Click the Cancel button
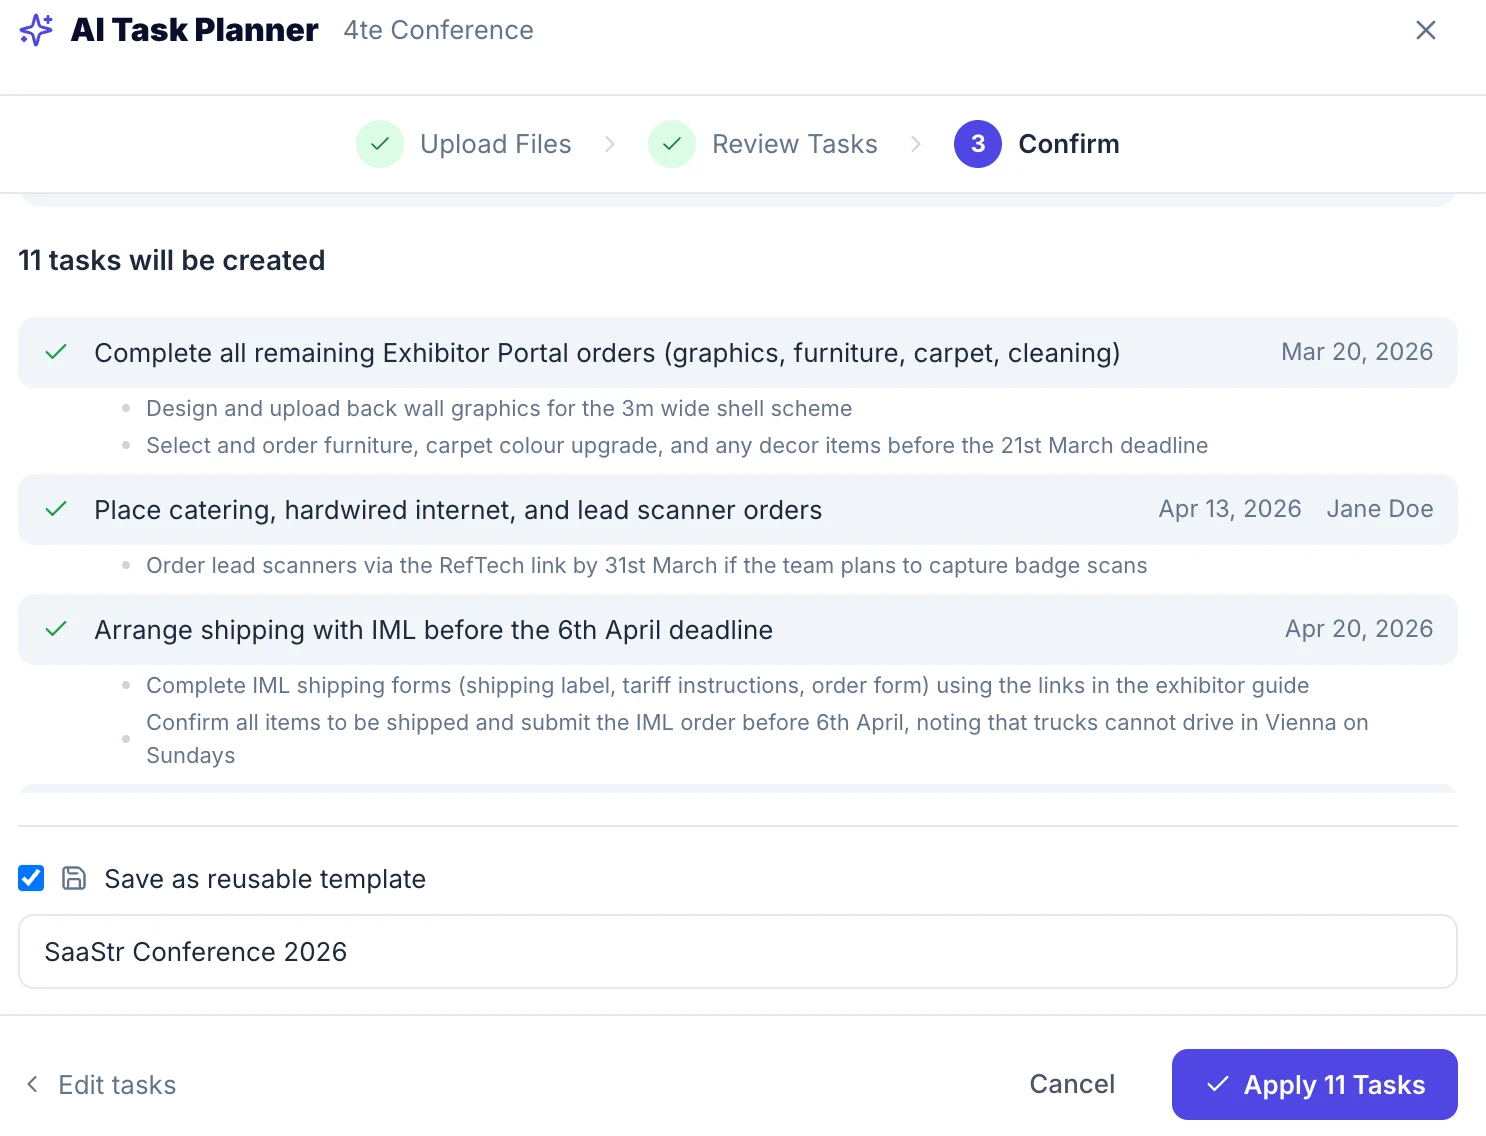Viewport: 1486px width, 1136px height. [x=1072, y=1084]
